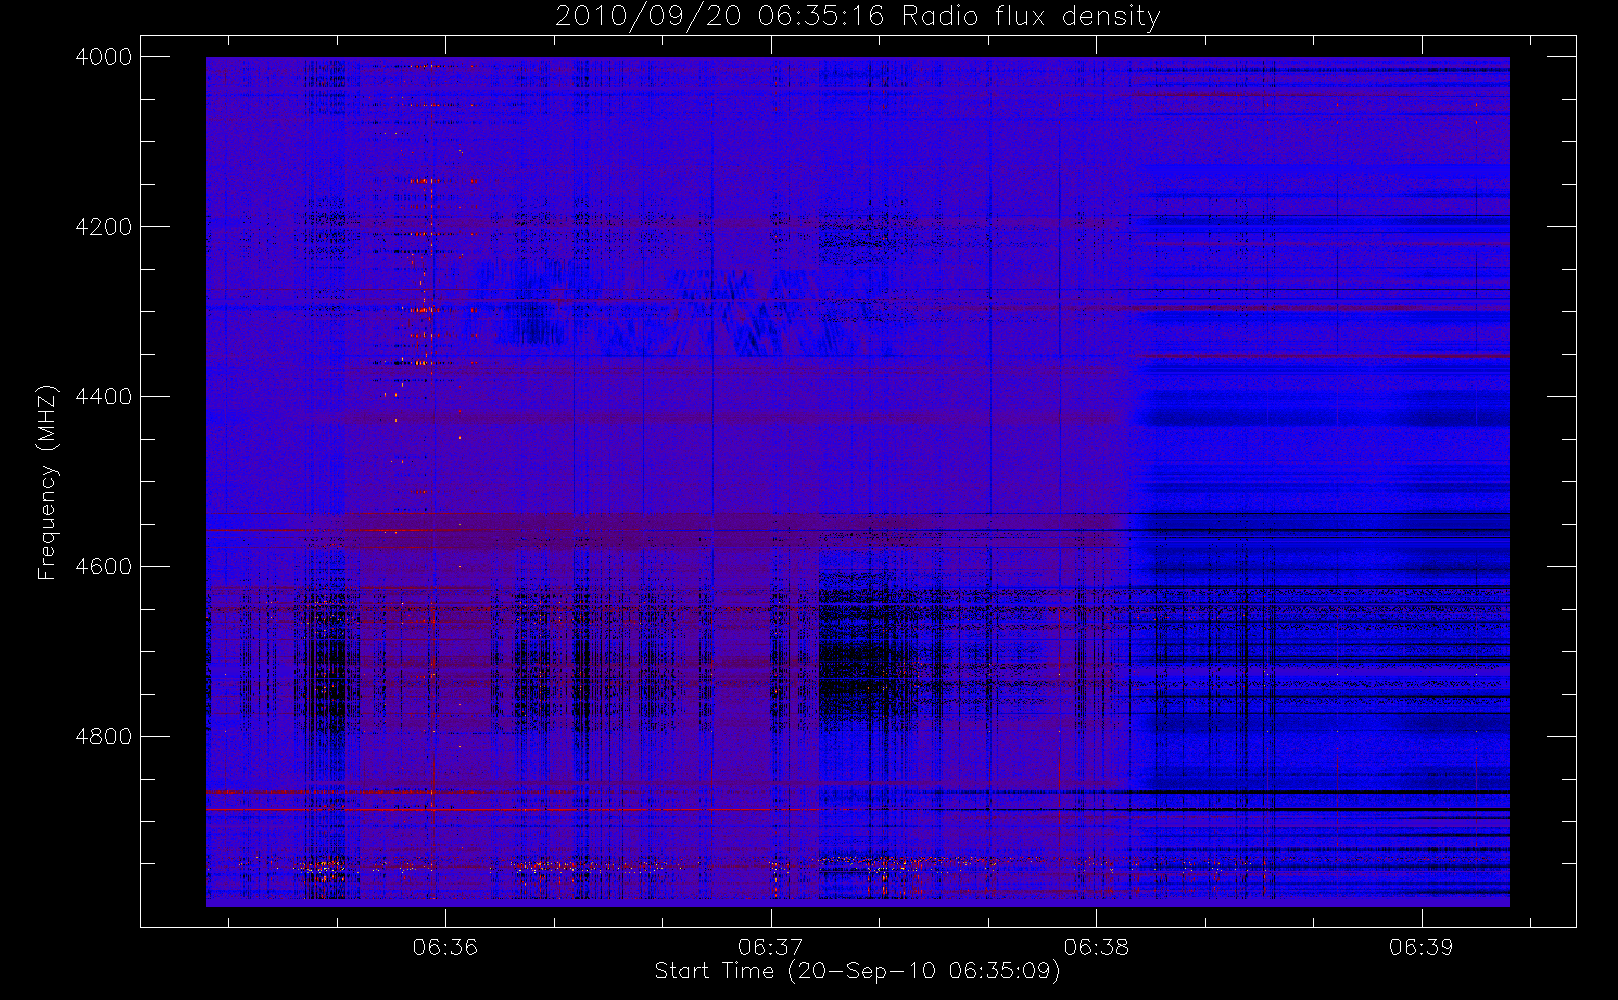This screenshot has width=1618, height=1000.
Task: Click the 06:37 time tick label
Action: pyautogui.click(x=771, y=947)
